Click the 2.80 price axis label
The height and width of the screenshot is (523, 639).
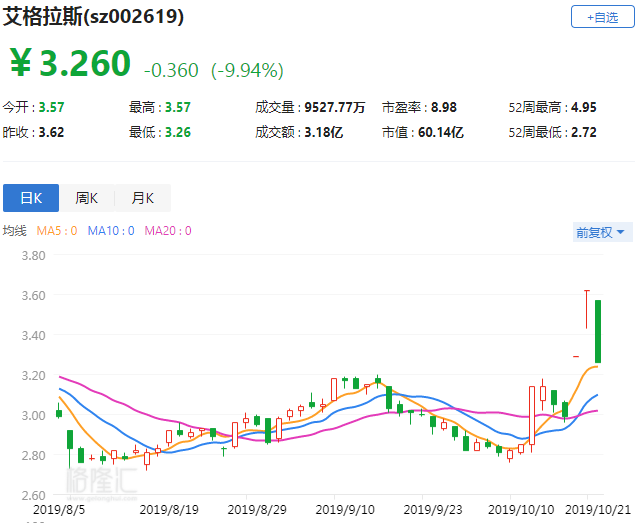coord(33,455)
